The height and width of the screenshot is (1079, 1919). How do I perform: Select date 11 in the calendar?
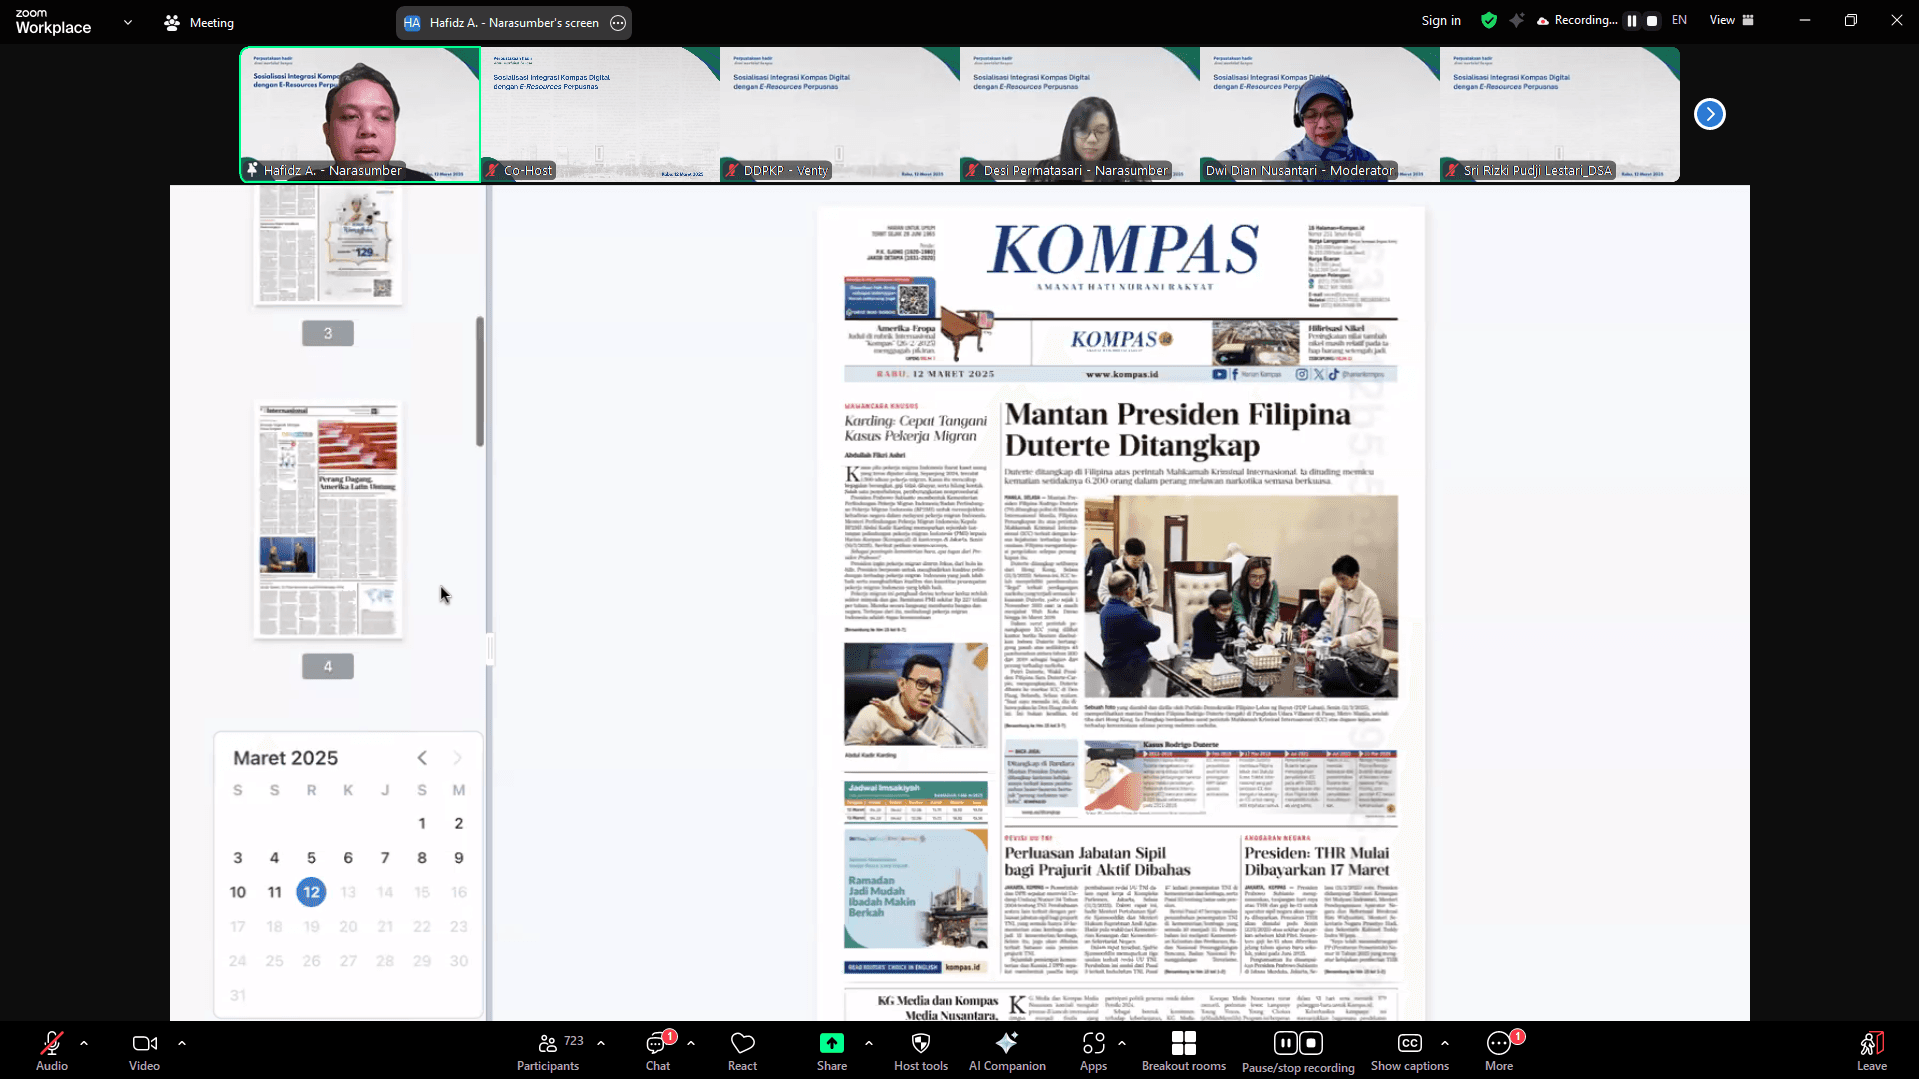click(274, 892)
